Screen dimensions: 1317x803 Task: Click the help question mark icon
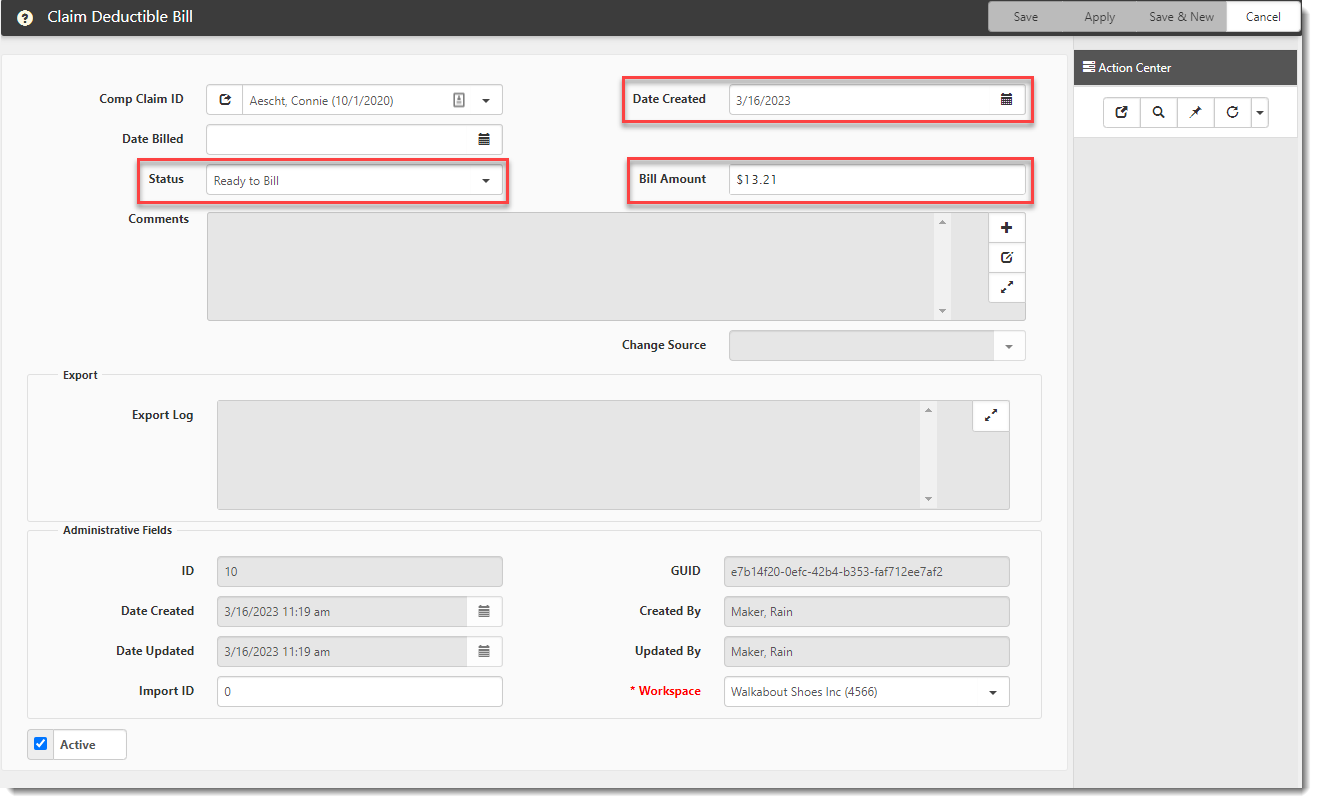(25, 17)
